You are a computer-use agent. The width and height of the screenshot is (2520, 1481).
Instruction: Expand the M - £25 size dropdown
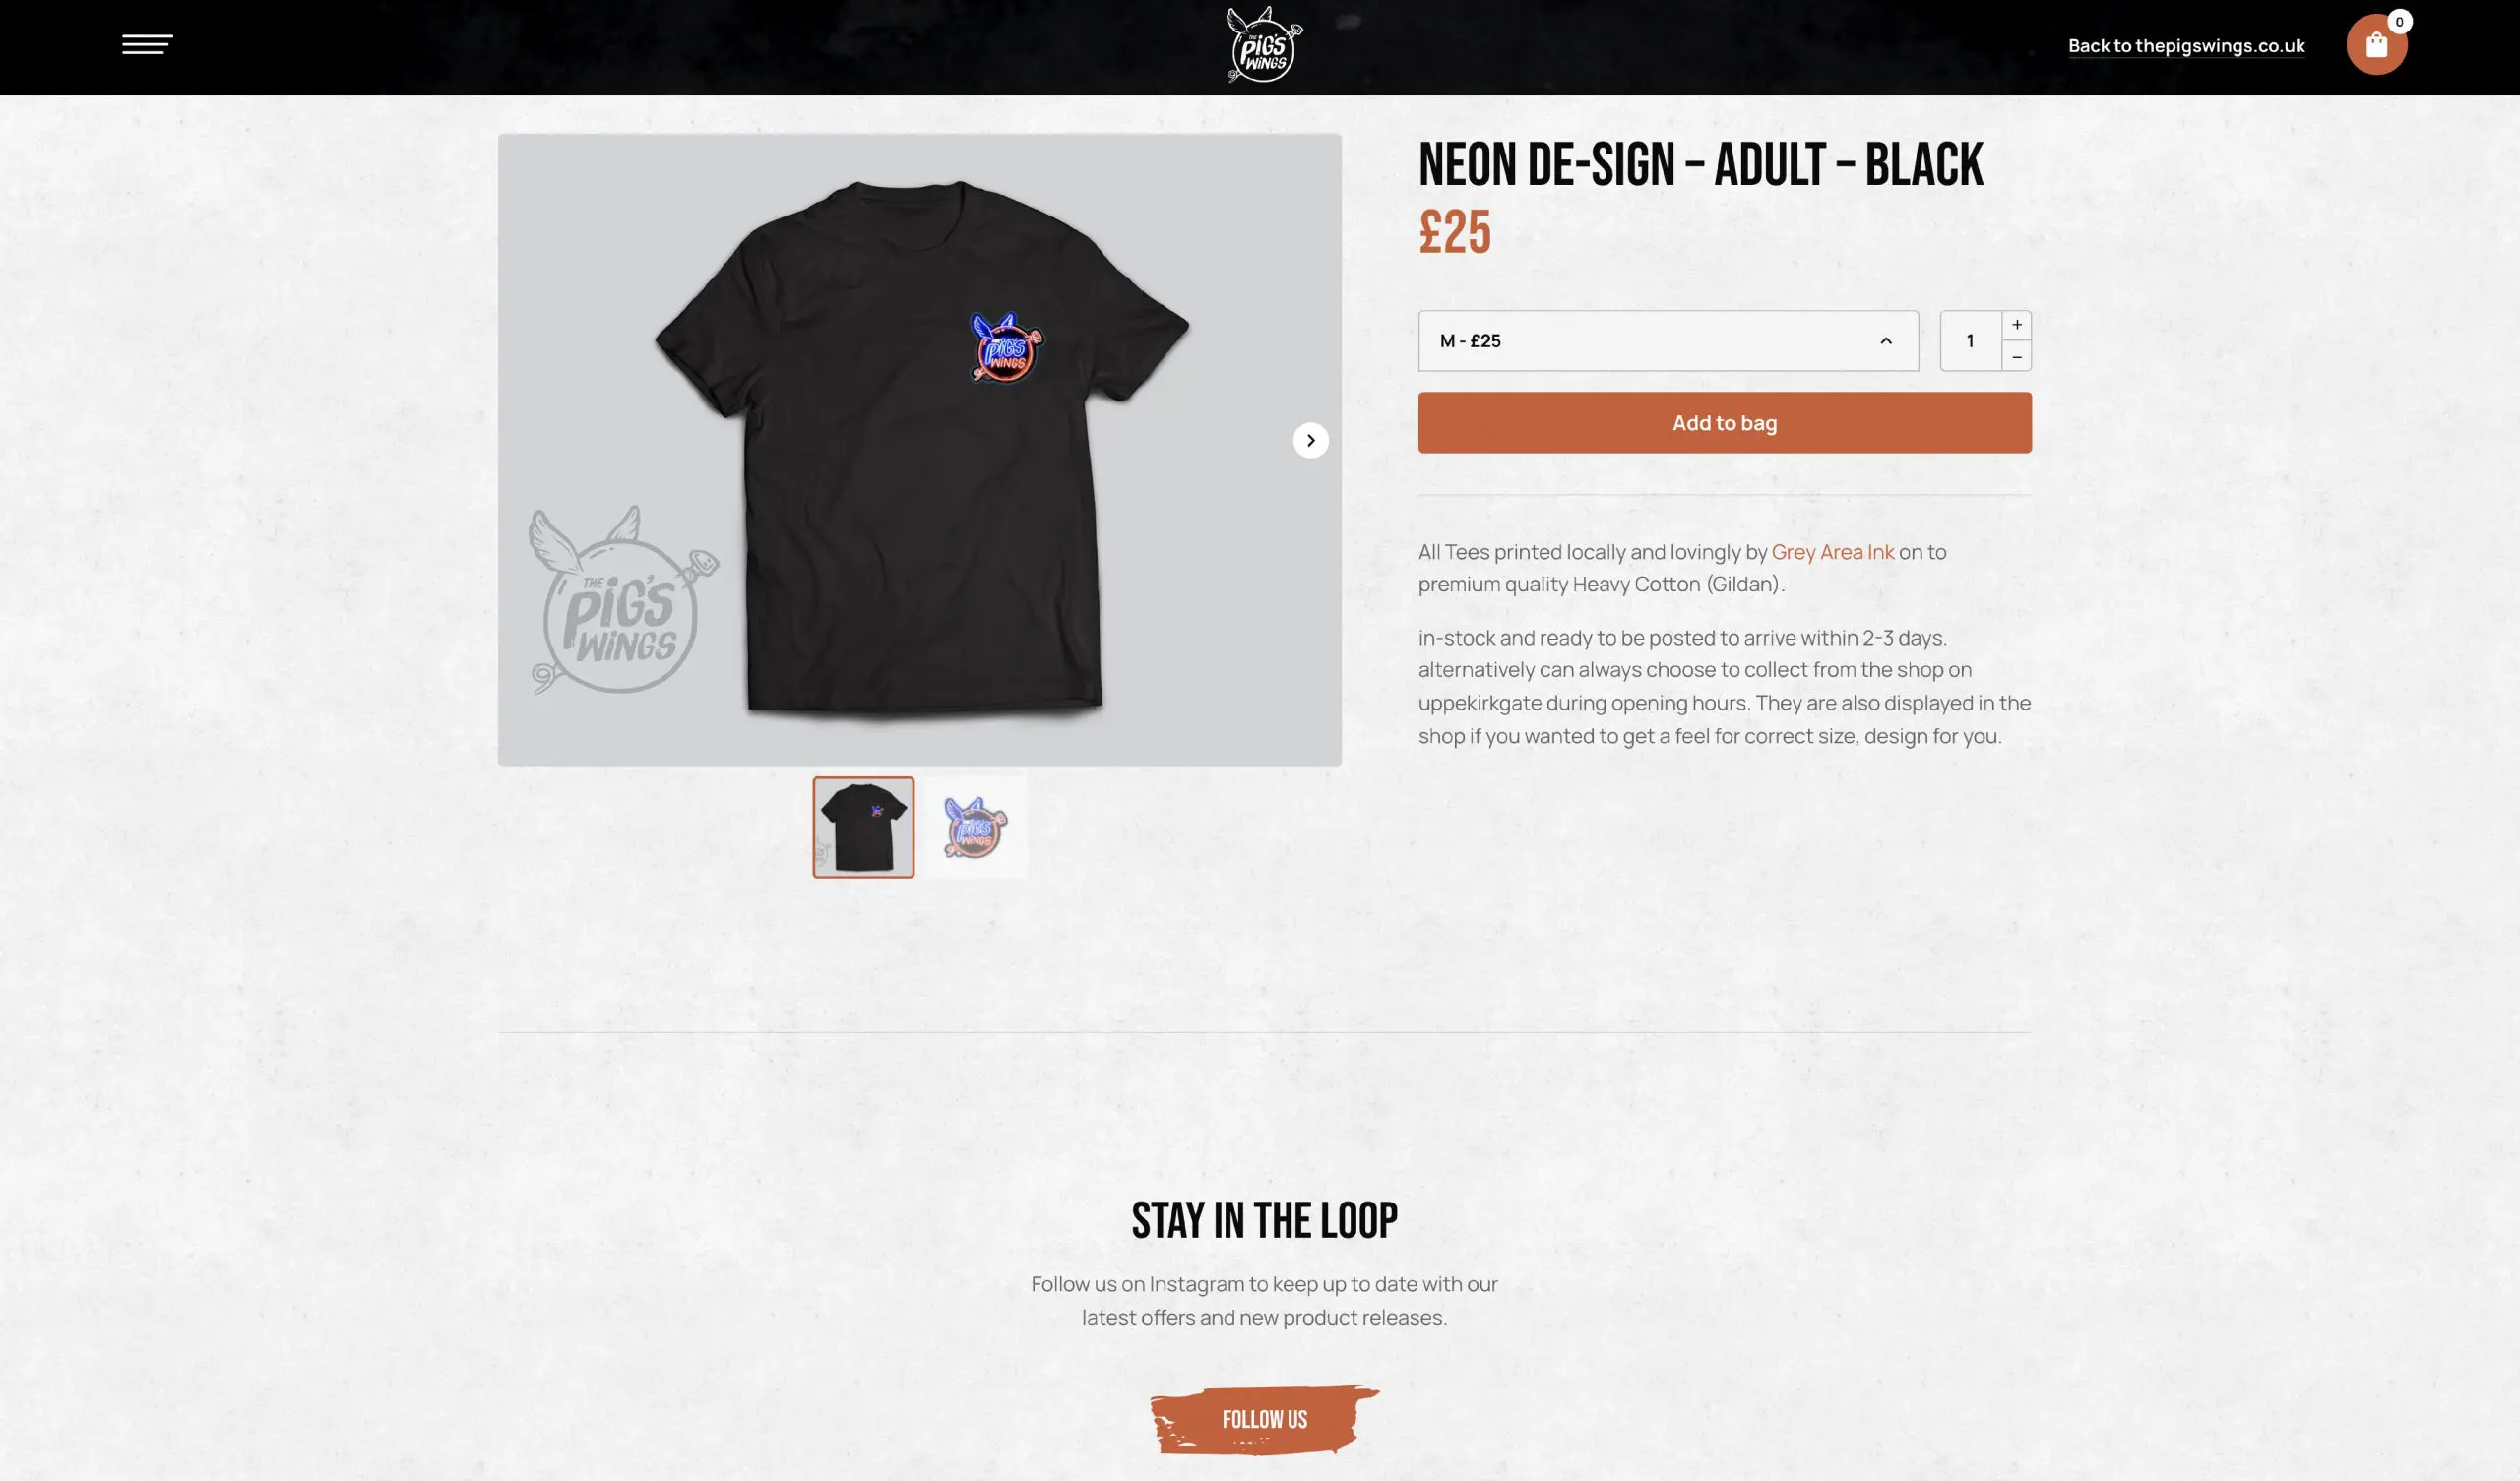1668,341
